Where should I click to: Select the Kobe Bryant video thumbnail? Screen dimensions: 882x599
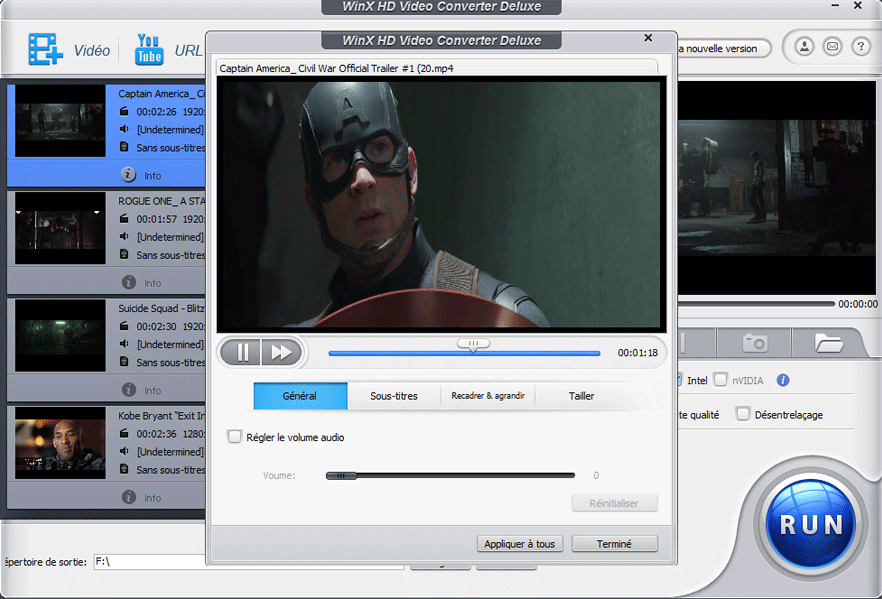coord(60,443)
